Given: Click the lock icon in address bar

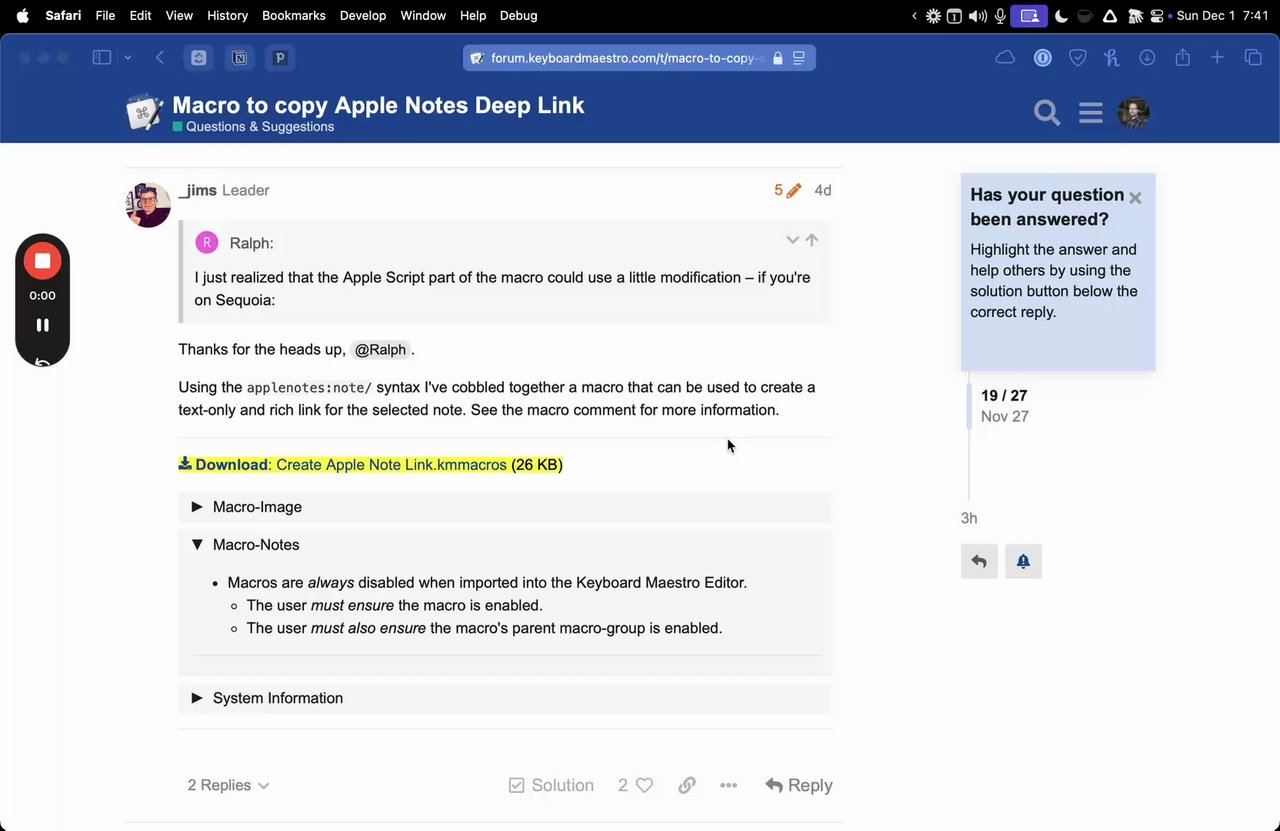Looking at the screenshot, I should (778, 58).
